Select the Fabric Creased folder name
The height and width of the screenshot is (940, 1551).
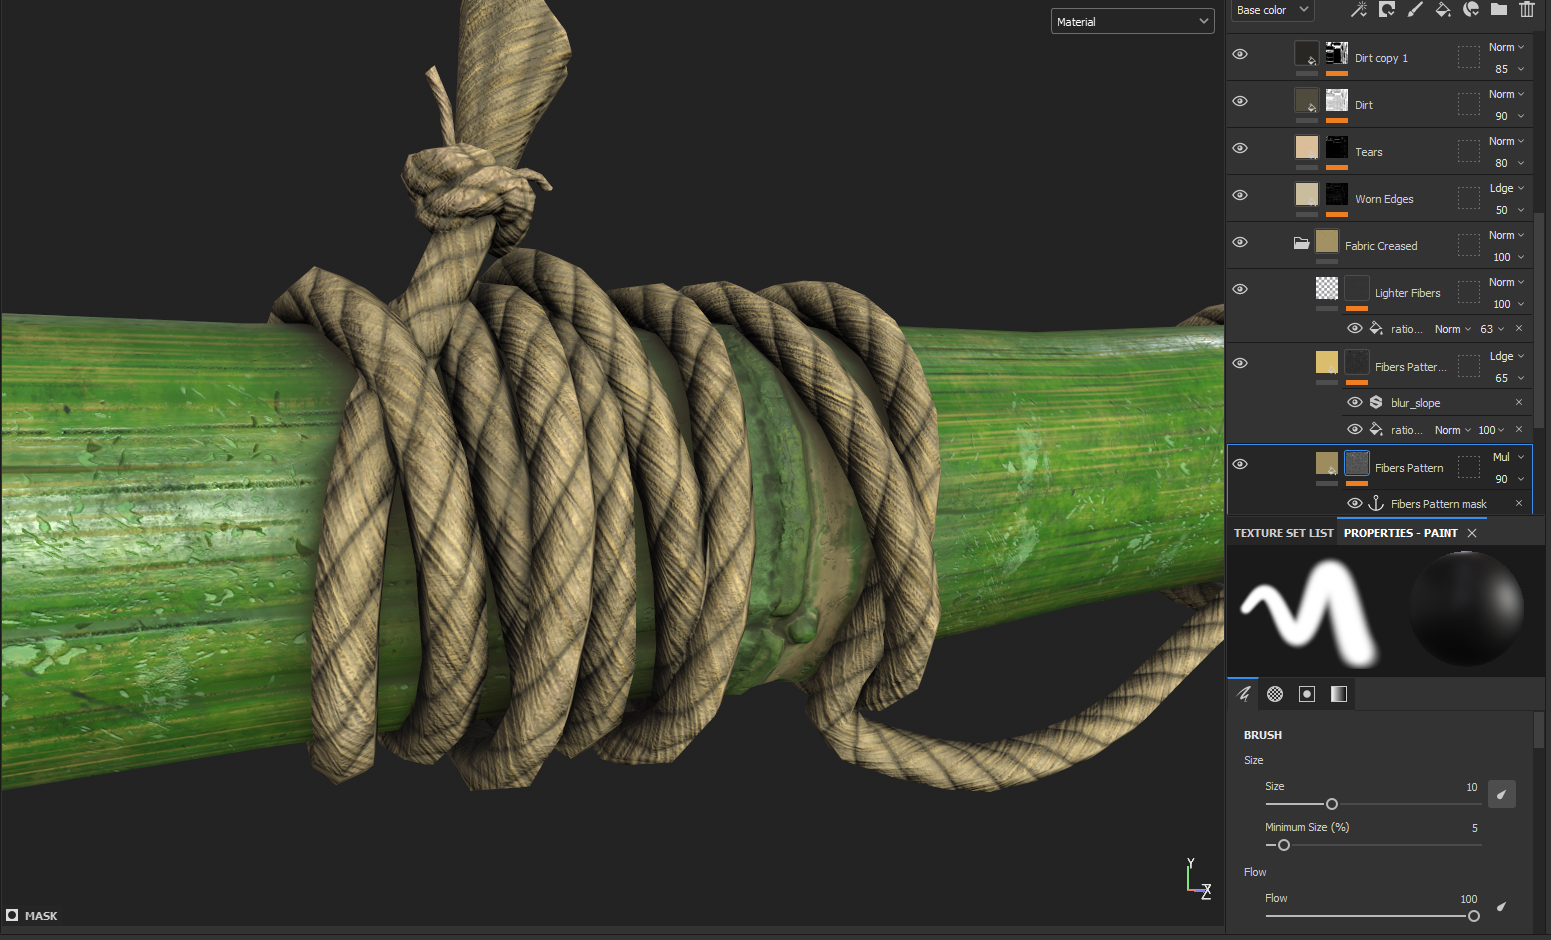(x=1381, y=246)
